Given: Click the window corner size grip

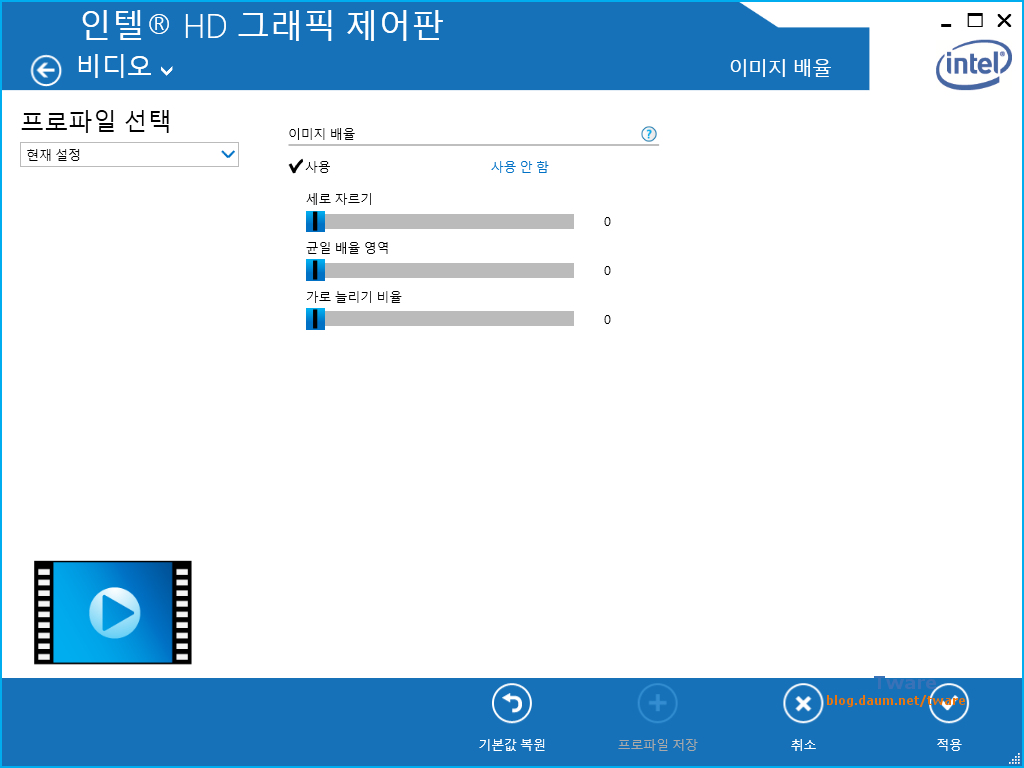Looking at the screenshot, I should click(1016, 760).
